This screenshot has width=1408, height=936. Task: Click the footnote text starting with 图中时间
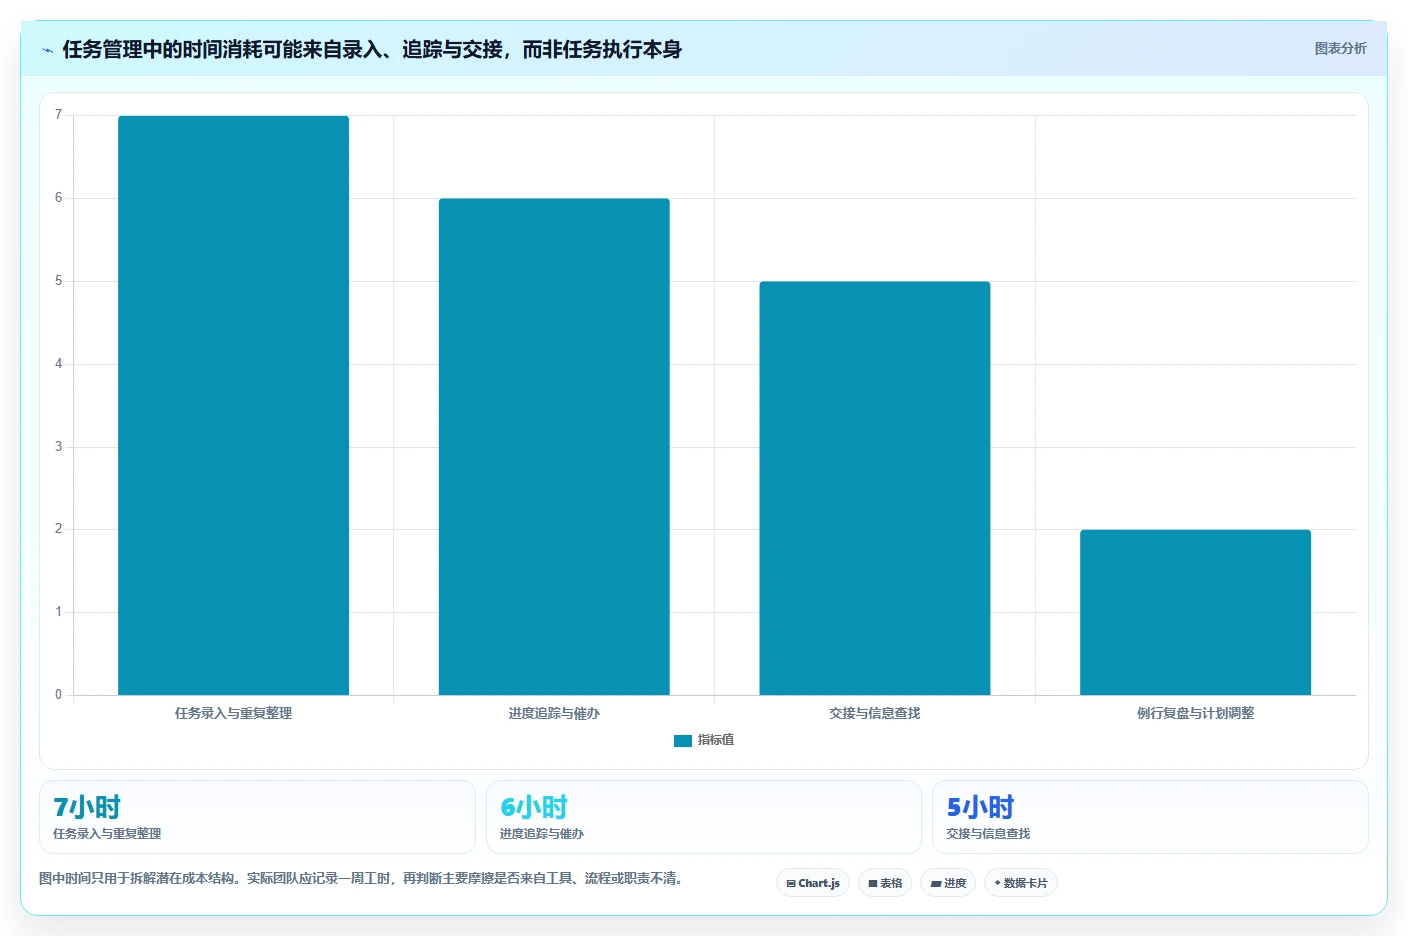point(360,879)
